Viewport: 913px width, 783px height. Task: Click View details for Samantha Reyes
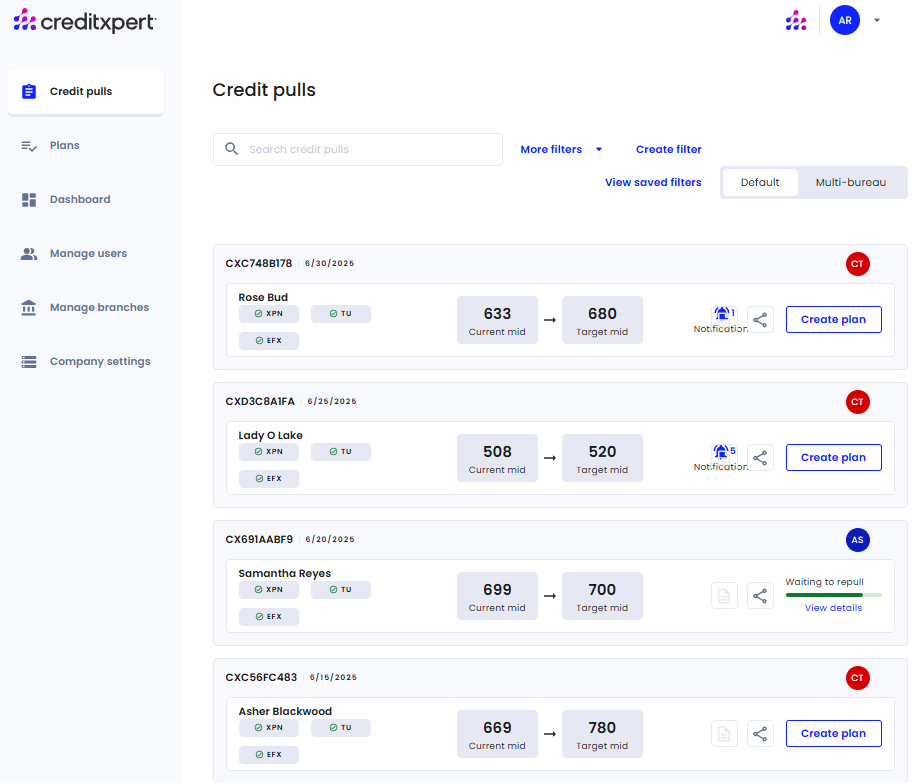click(833, 608)
